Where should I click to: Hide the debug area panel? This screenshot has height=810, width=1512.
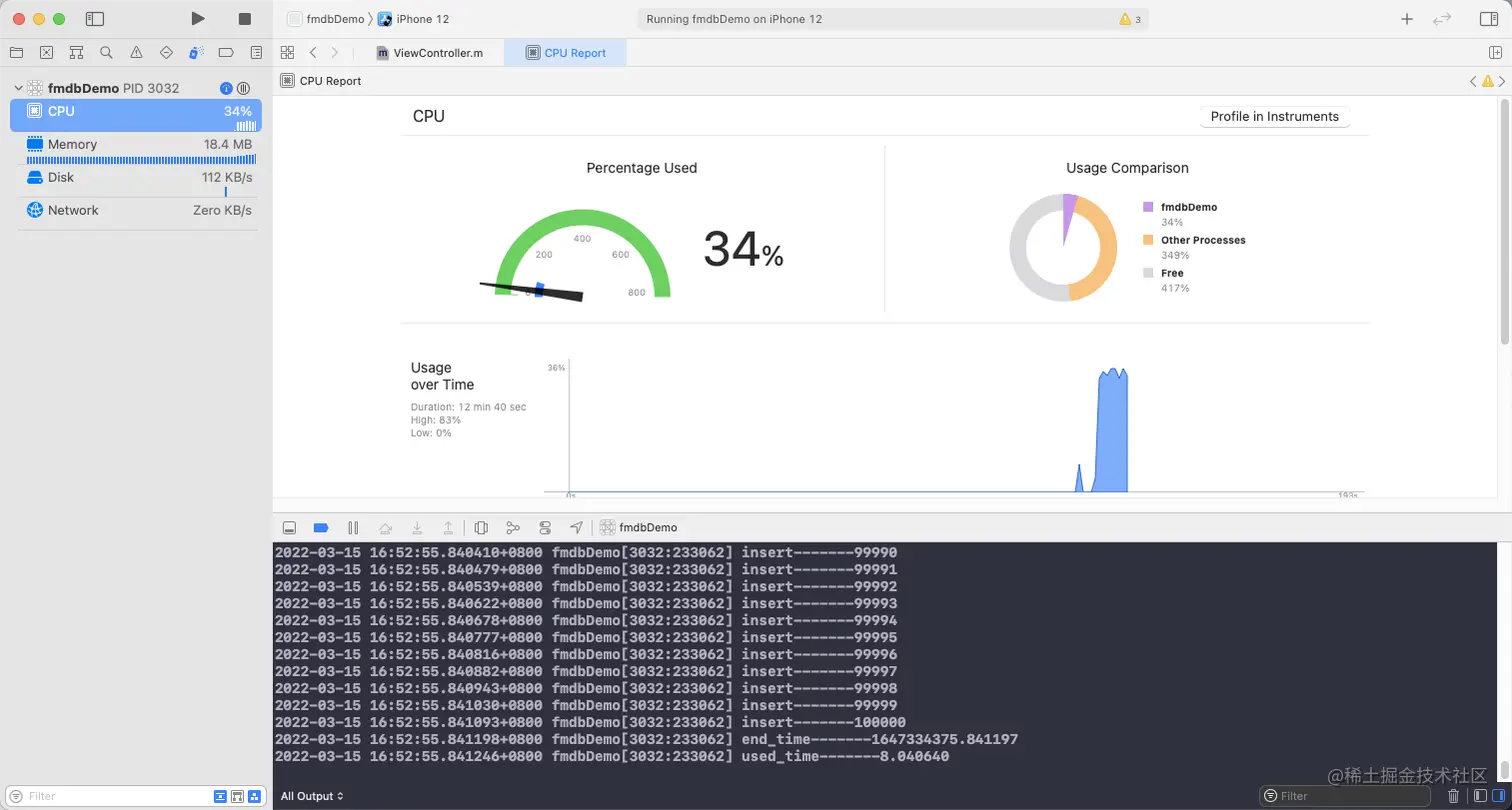[x=289, y=527]
